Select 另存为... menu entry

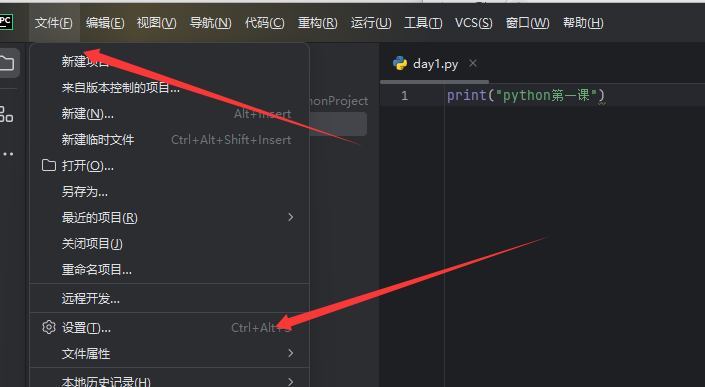170,192
